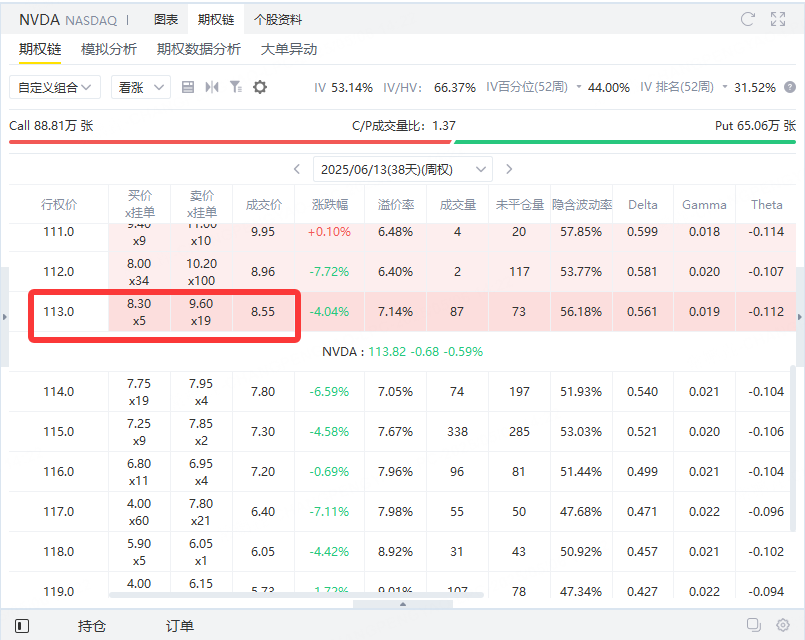Click the Call 88.81万 张 label
Image resolution: width=805 pixels, height=640 pixels.
(x=51, y=126)
